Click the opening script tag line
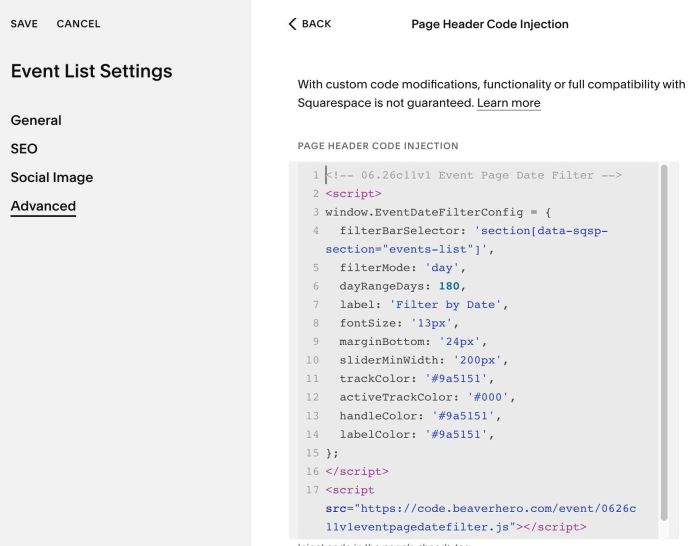700x546 pixels. (354, 194)
